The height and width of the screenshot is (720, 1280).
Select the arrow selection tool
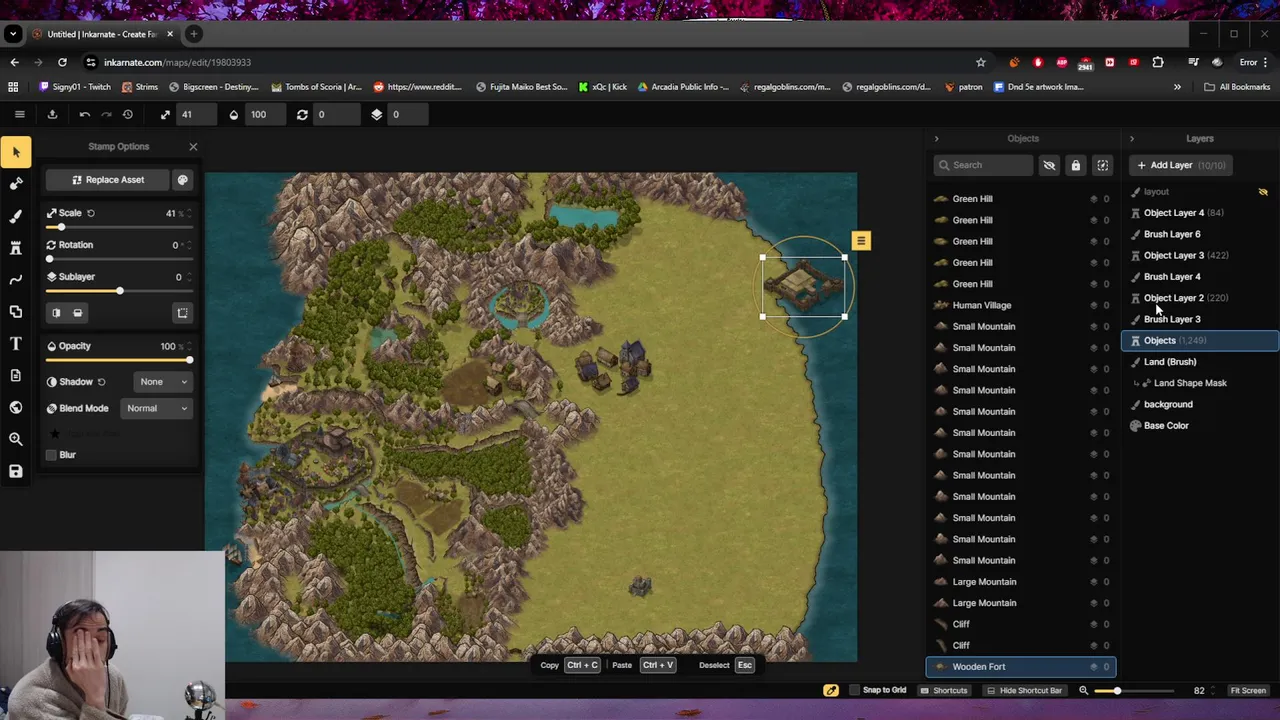[16, 152]
